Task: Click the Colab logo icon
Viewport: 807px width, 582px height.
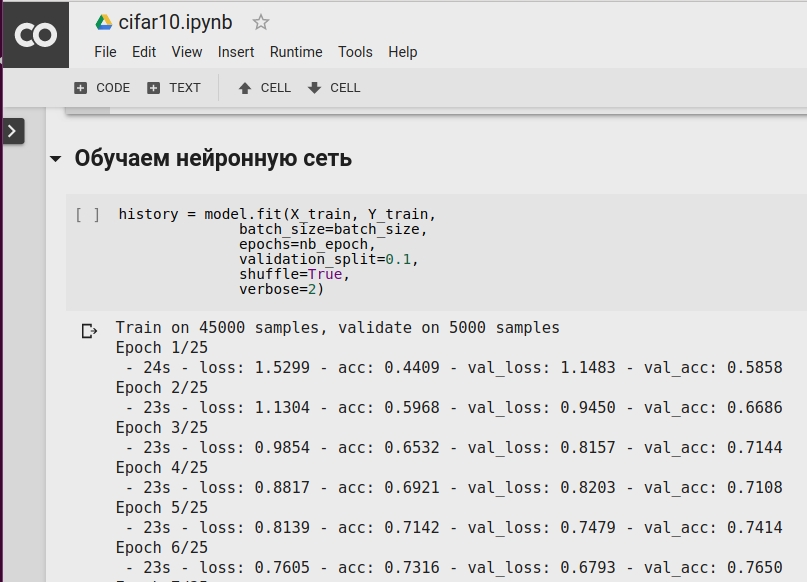Action: coord(36,36)
